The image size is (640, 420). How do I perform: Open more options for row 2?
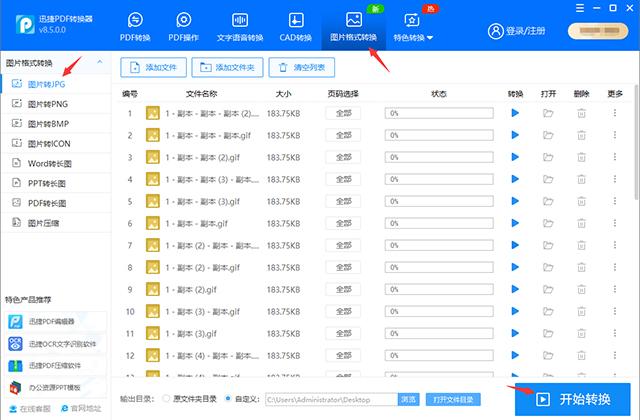[615, 135]
